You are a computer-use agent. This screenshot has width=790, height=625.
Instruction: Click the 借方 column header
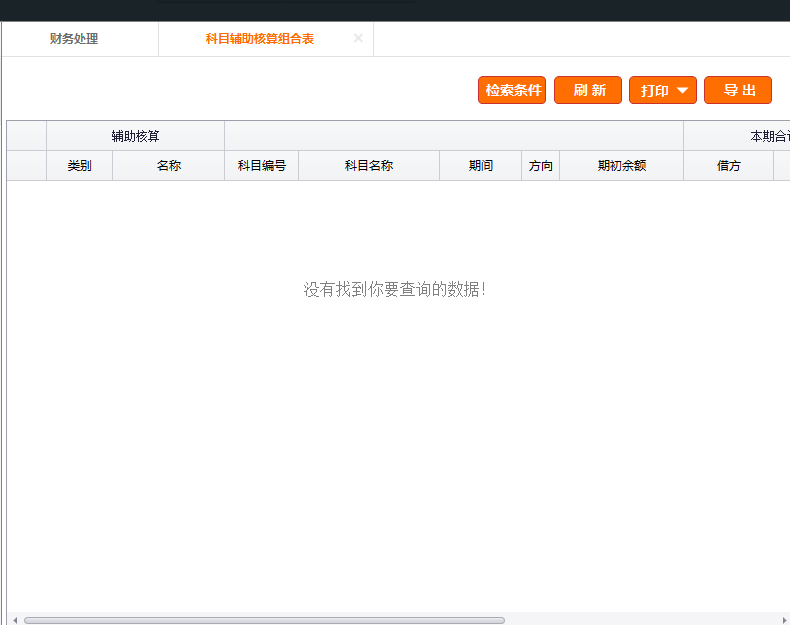coord(728,166)
